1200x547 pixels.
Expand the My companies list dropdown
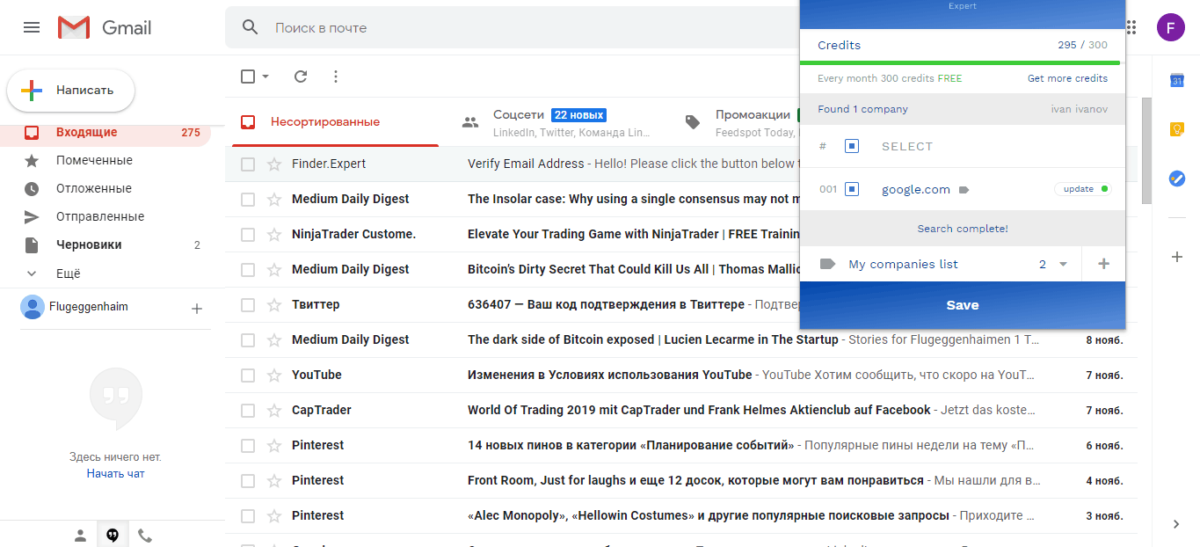1063,264
